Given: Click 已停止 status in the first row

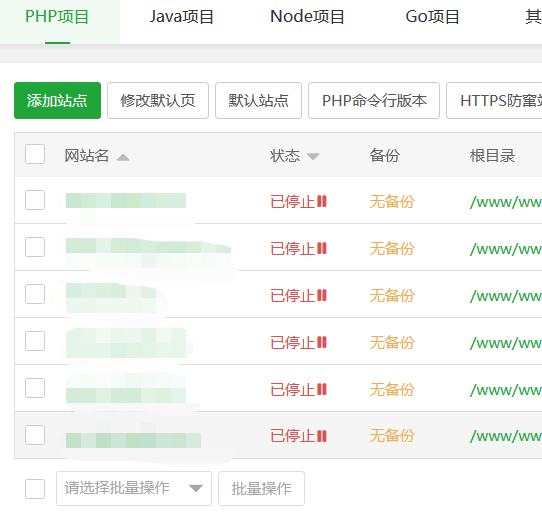Looking at the screenshot, I should [292, 201].
